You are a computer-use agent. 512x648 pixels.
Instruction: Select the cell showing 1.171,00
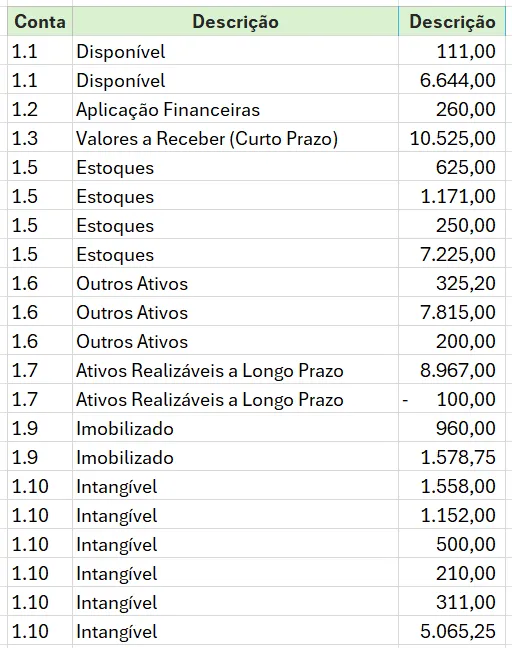452,195
